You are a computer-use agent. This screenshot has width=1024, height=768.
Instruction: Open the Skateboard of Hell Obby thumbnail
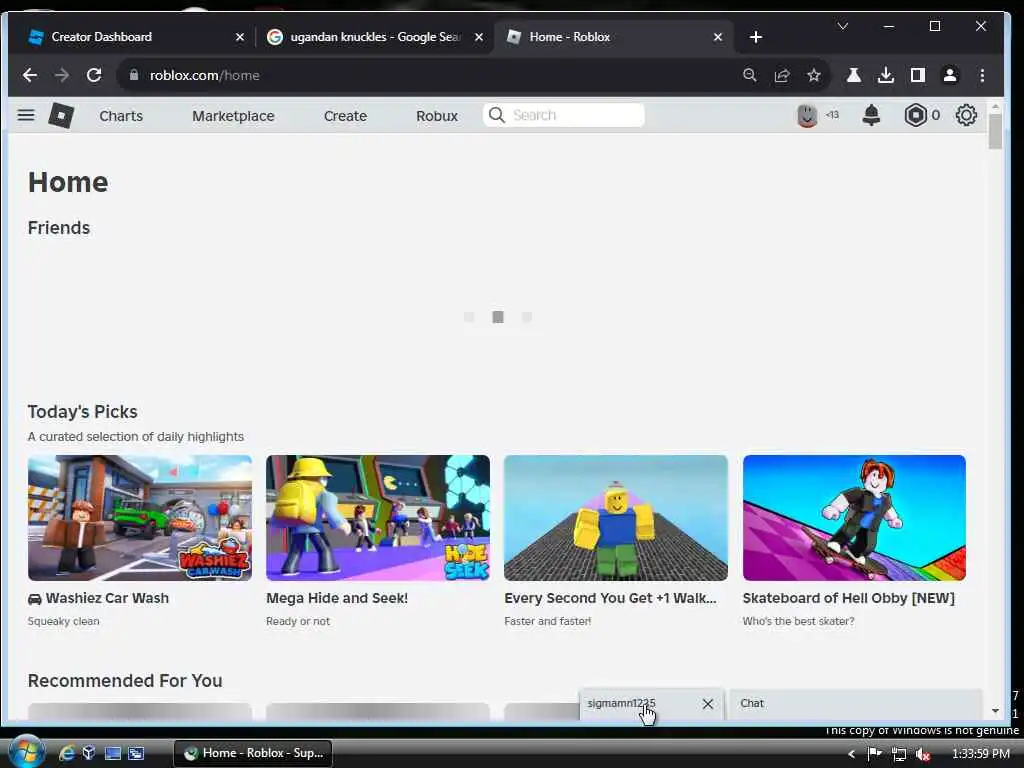click(x=854, y=518)
